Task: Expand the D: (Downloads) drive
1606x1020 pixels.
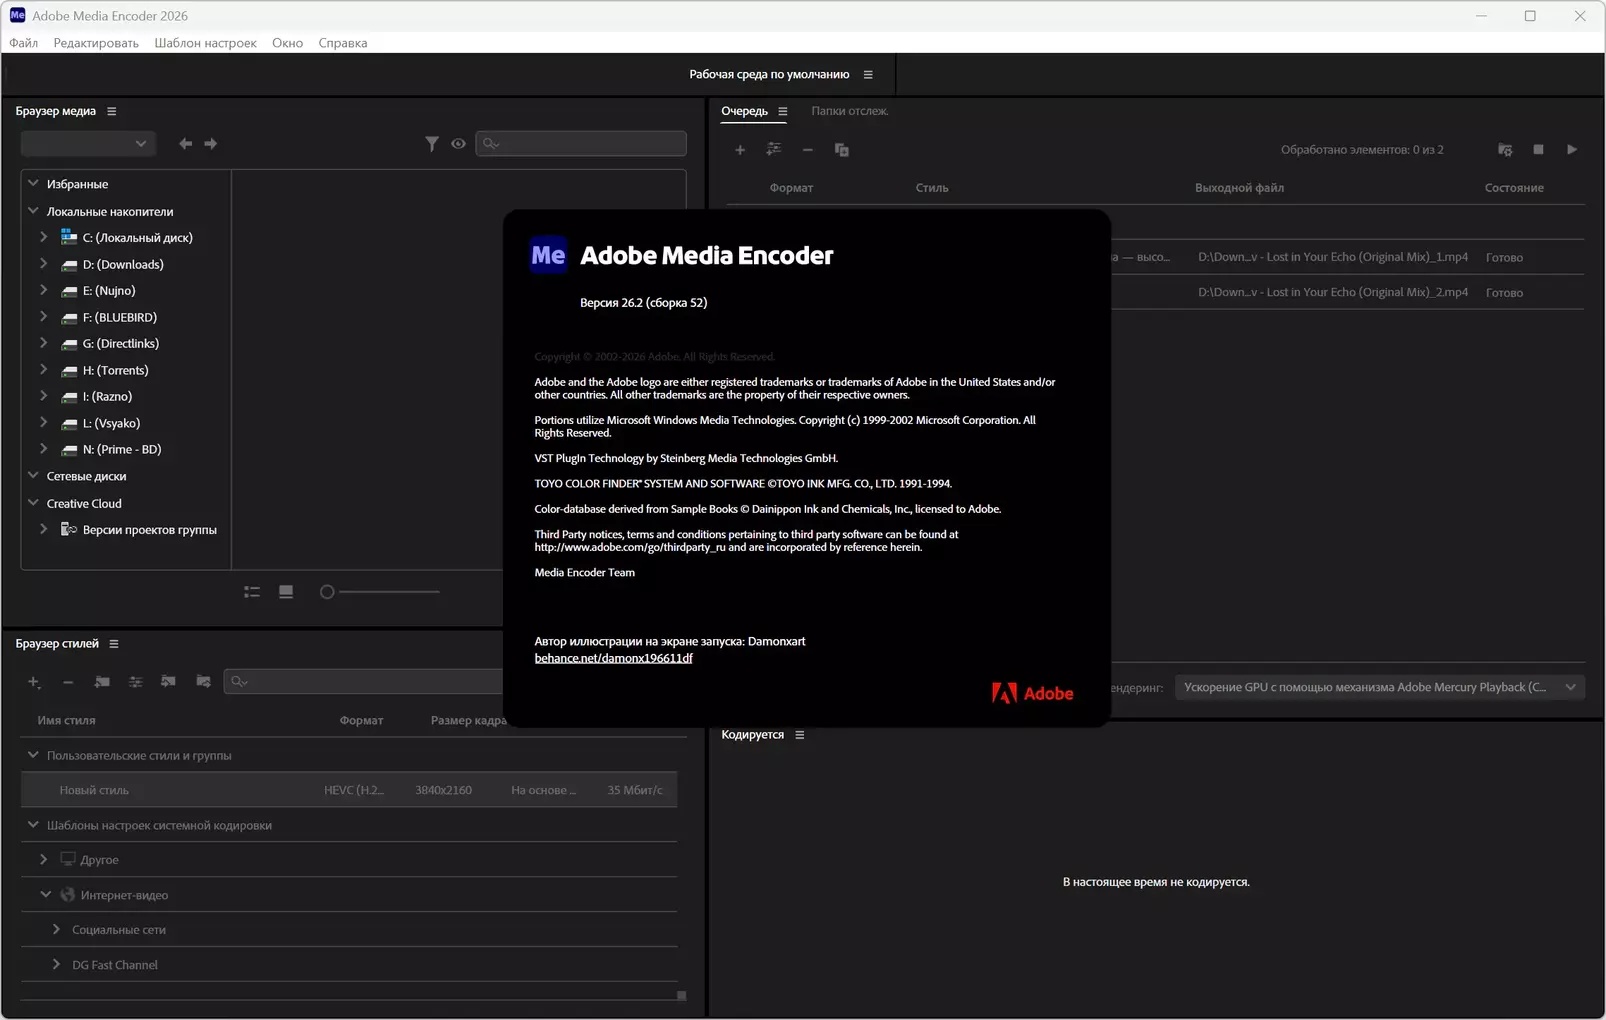Action: click(44, 264)
